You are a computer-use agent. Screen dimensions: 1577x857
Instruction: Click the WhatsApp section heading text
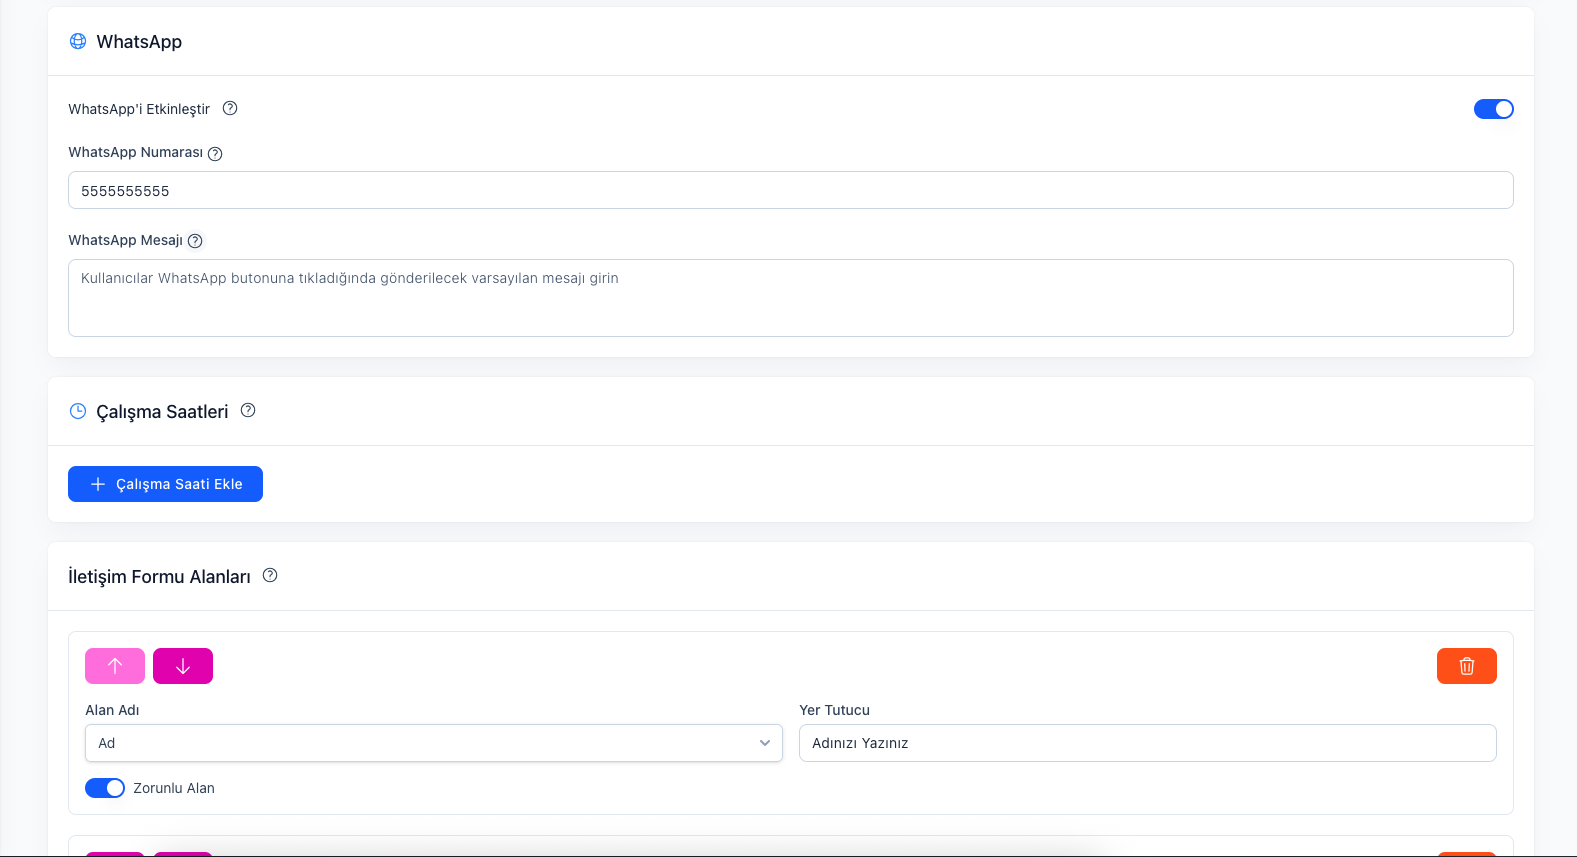[x=139, y=42]
